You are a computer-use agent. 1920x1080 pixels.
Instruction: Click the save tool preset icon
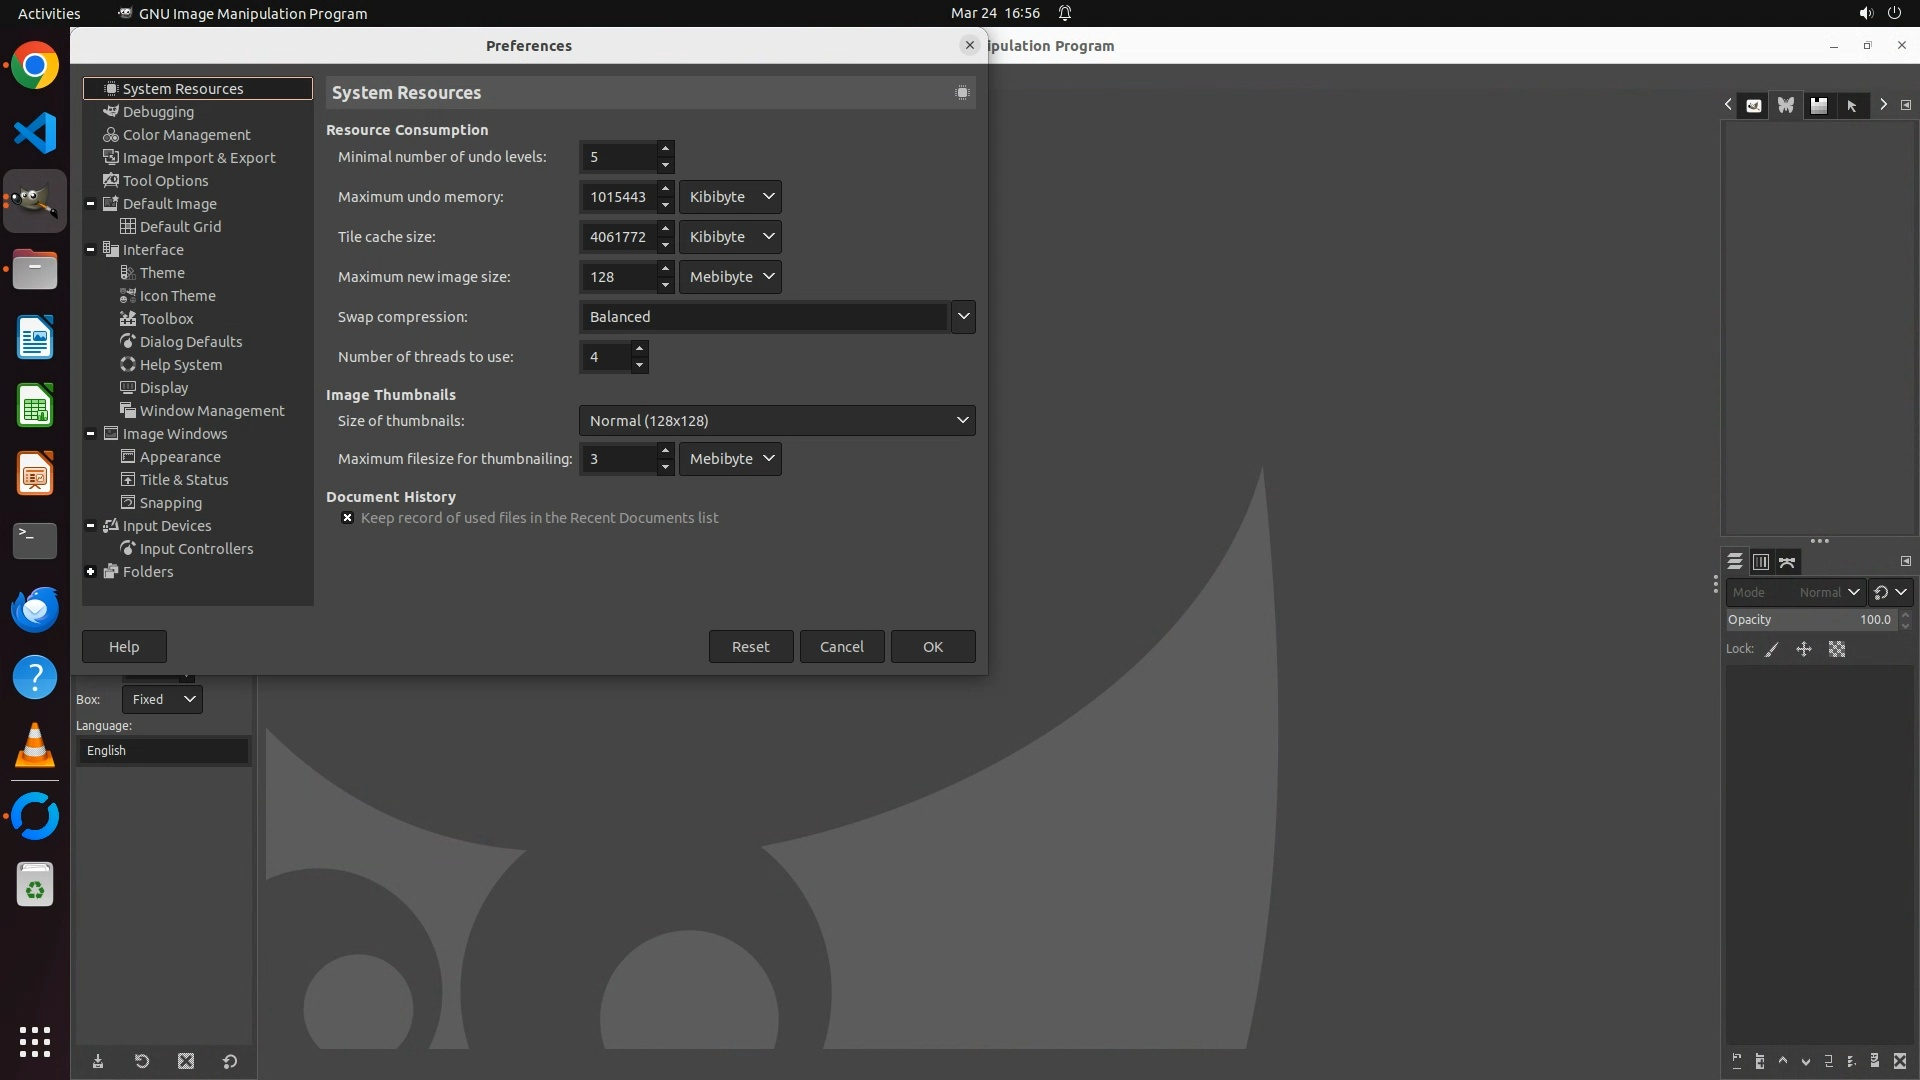coord(98,1061)
